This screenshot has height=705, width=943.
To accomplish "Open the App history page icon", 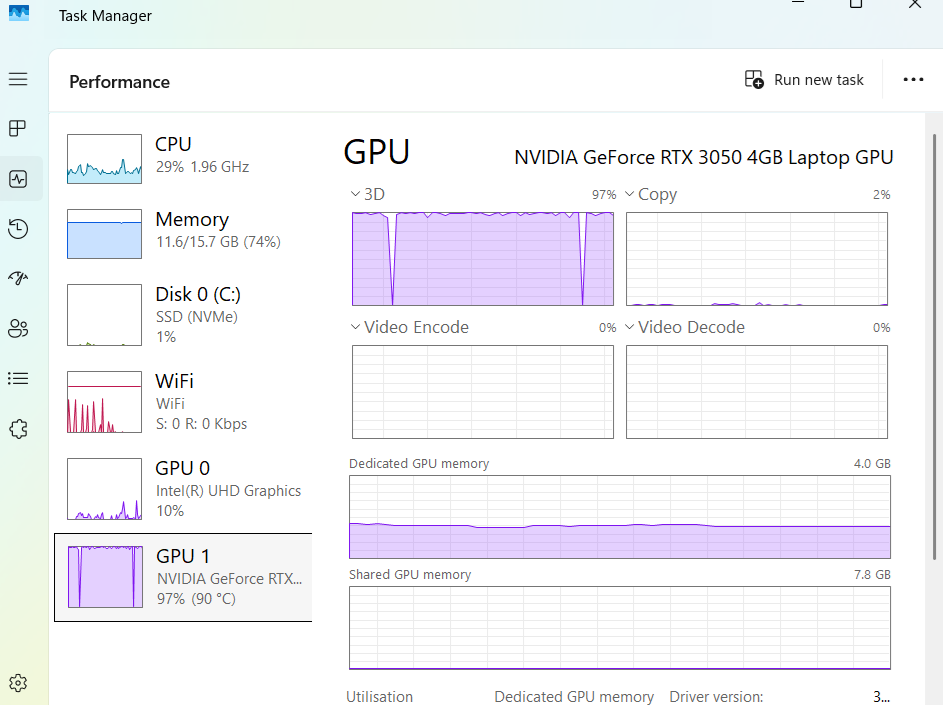I will (x=18, y=229).
